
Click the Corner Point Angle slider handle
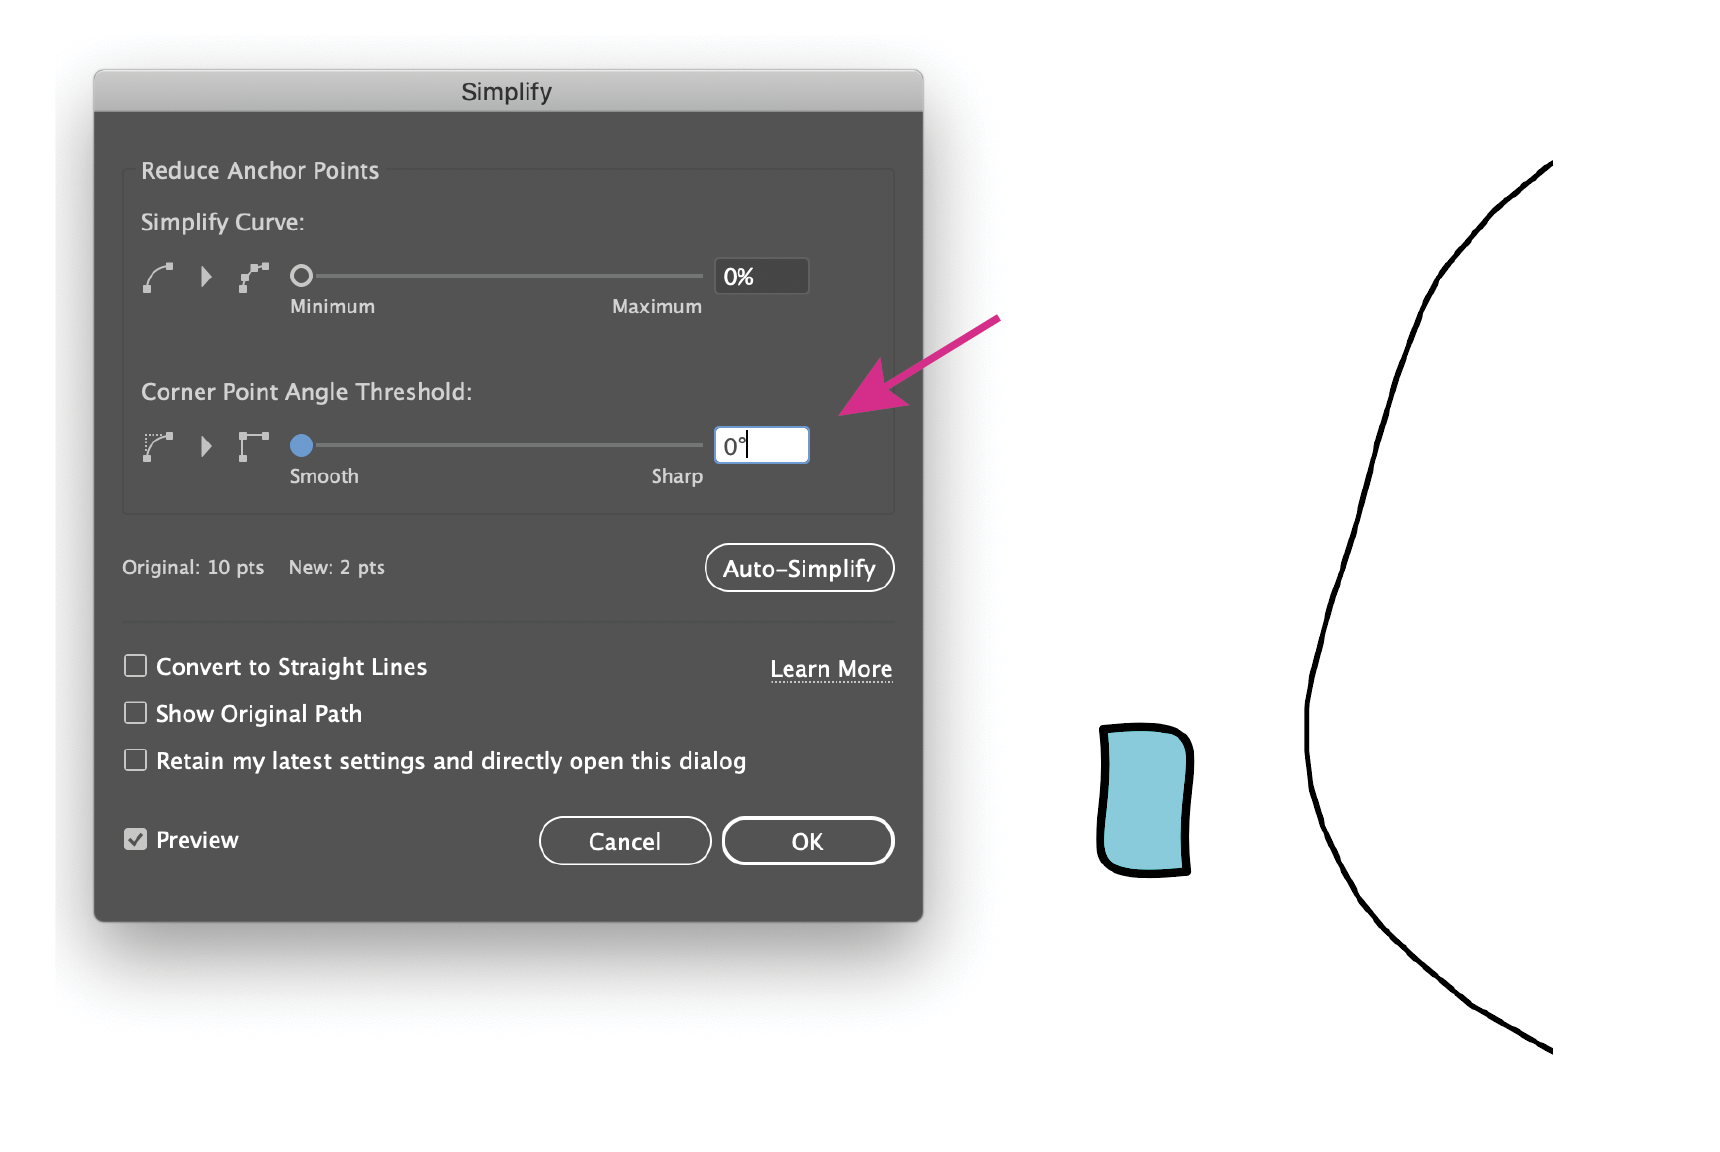click(301, 445)
